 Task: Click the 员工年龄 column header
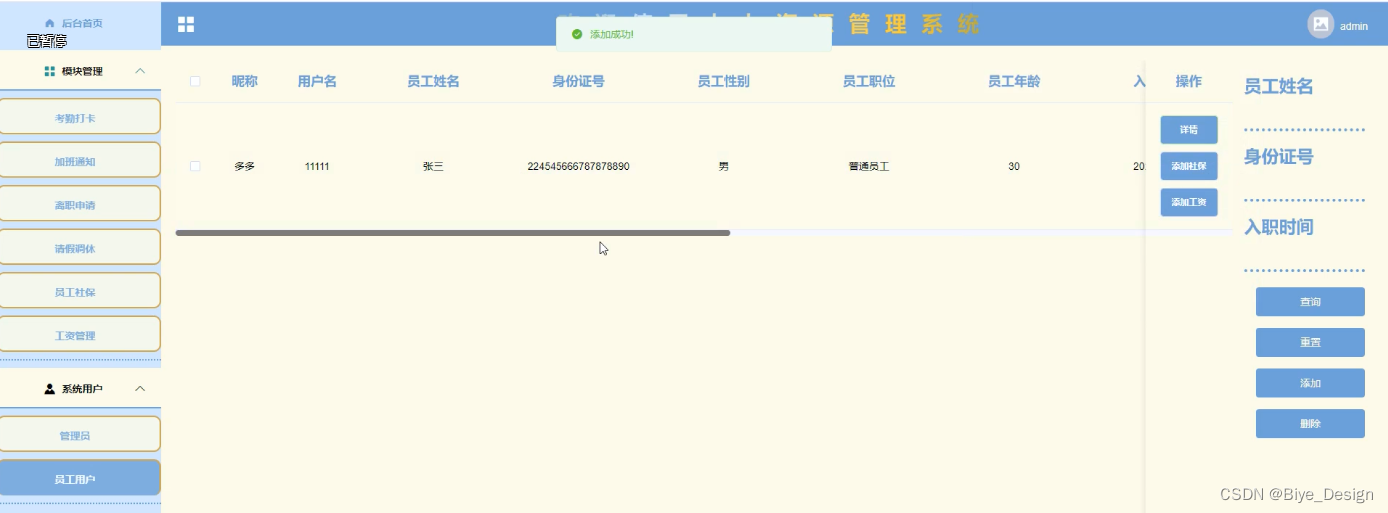click(x=1014, y=81)
